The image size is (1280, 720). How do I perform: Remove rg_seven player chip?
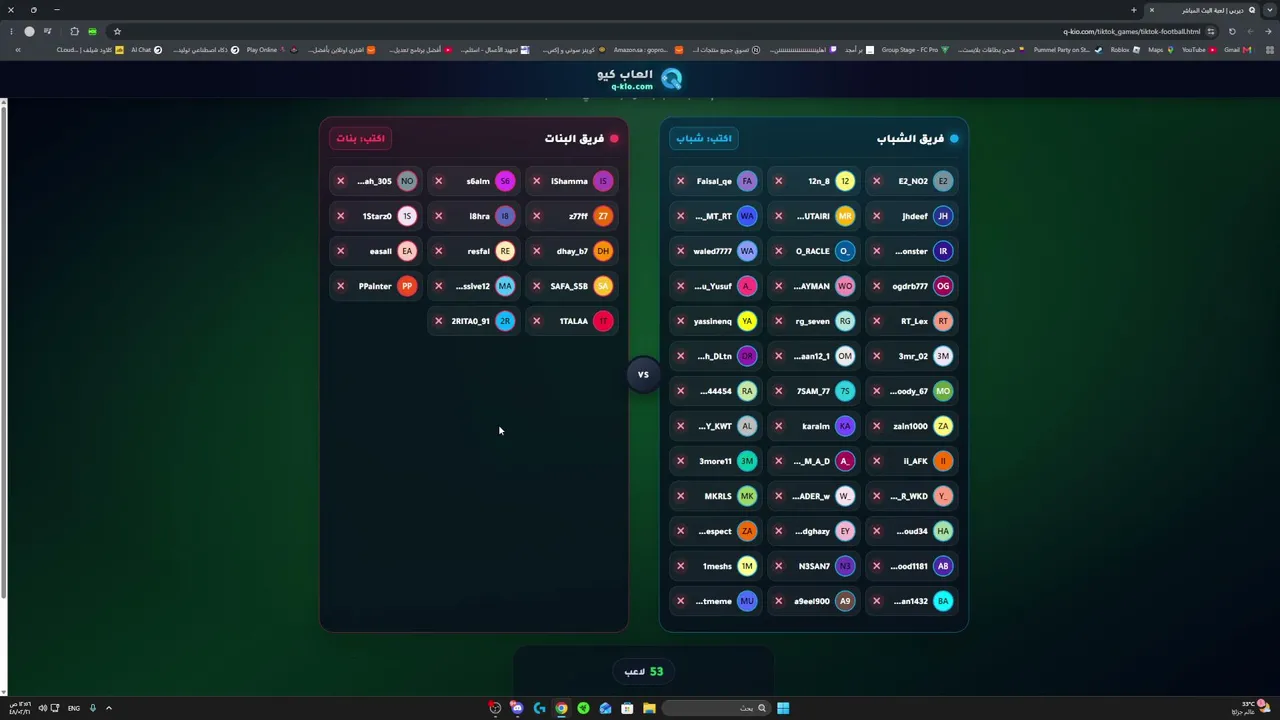click(778, 321)
